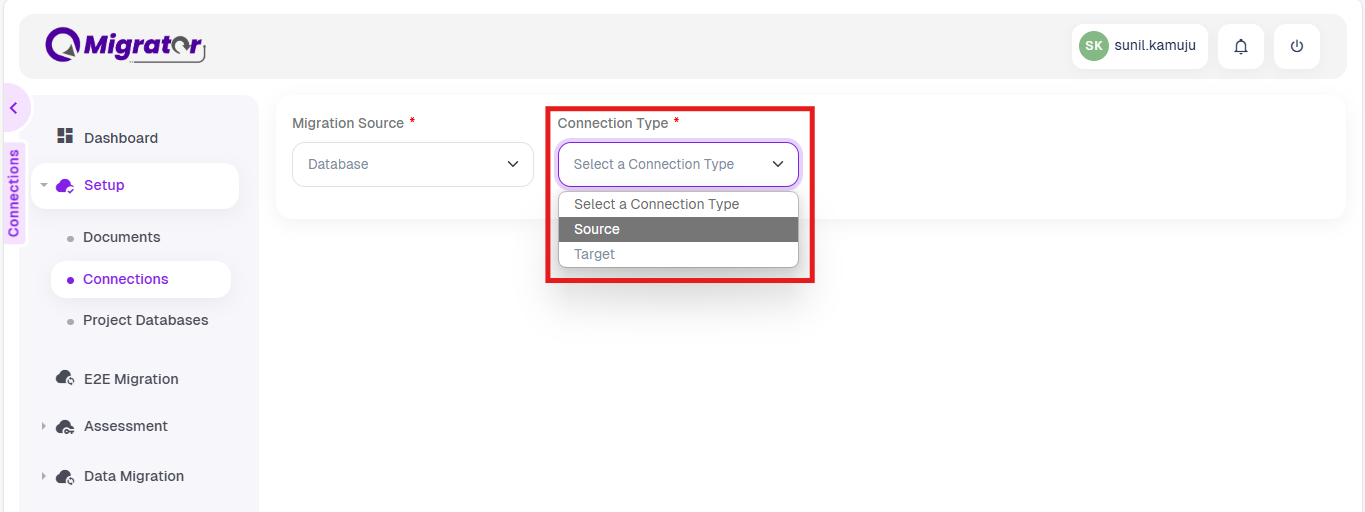Collapse the sidebar with left chevron
Screen dimensions: 1365x512
14,108
